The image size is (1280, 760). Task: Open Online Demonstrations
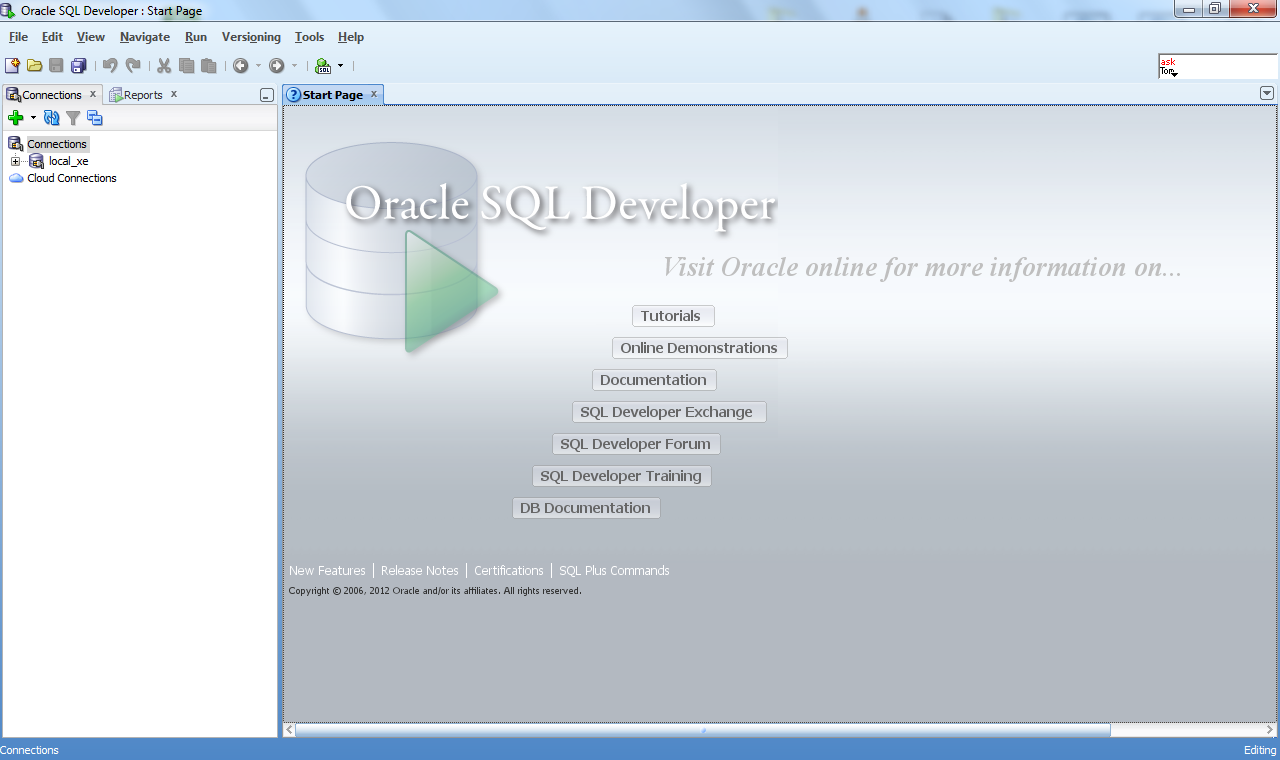(x=700, y=348)
